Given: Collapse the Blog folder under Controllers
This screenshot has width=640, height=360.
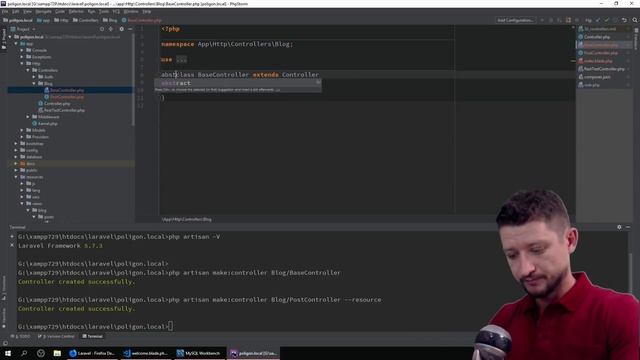Looking at the screenshot, I should click(x=34, y=83).
